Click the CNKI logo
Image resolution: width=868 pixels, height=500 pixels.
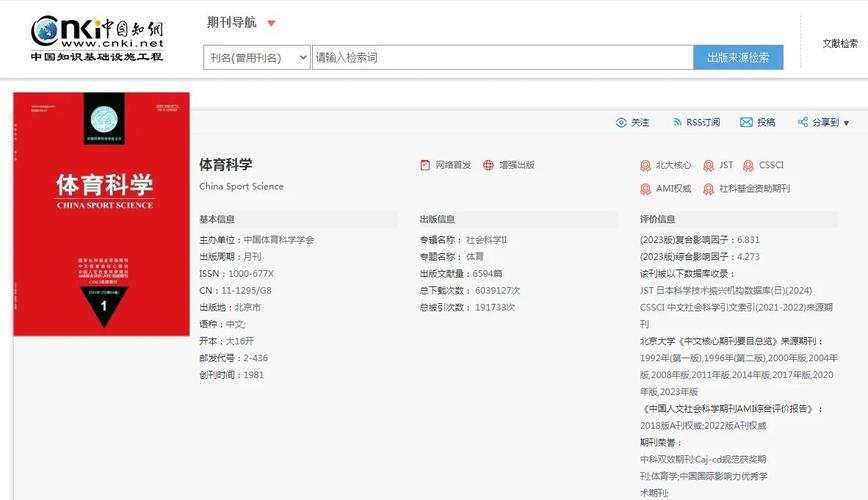tap(97, 38)
